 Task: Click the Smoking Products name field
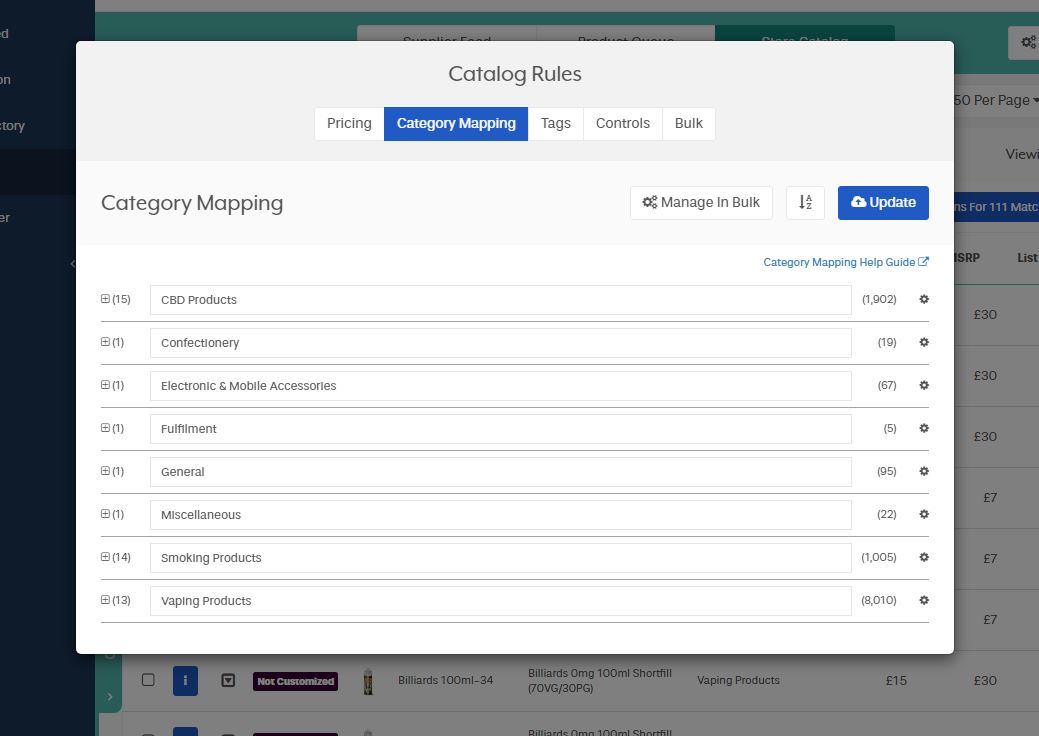click(501, 558)
